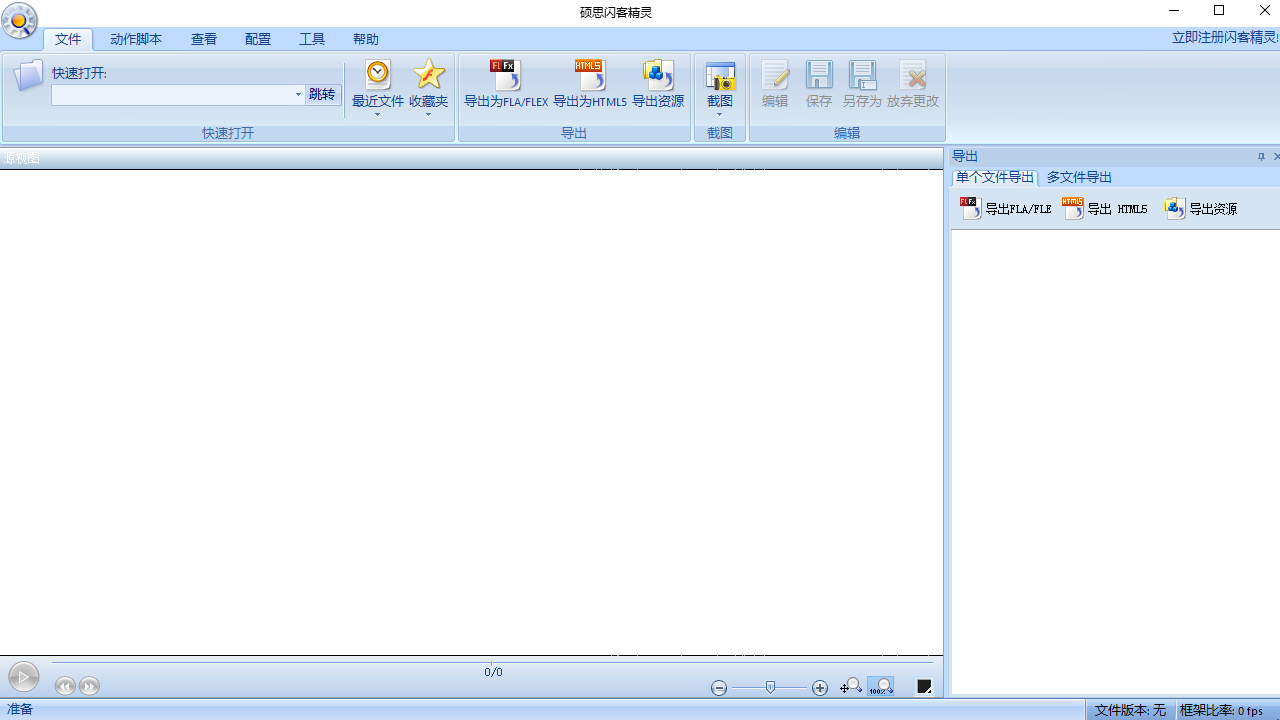Toggle the 100% zoom view button
This screenshot has height=720, width=1280.
click(x=880, y=686)
